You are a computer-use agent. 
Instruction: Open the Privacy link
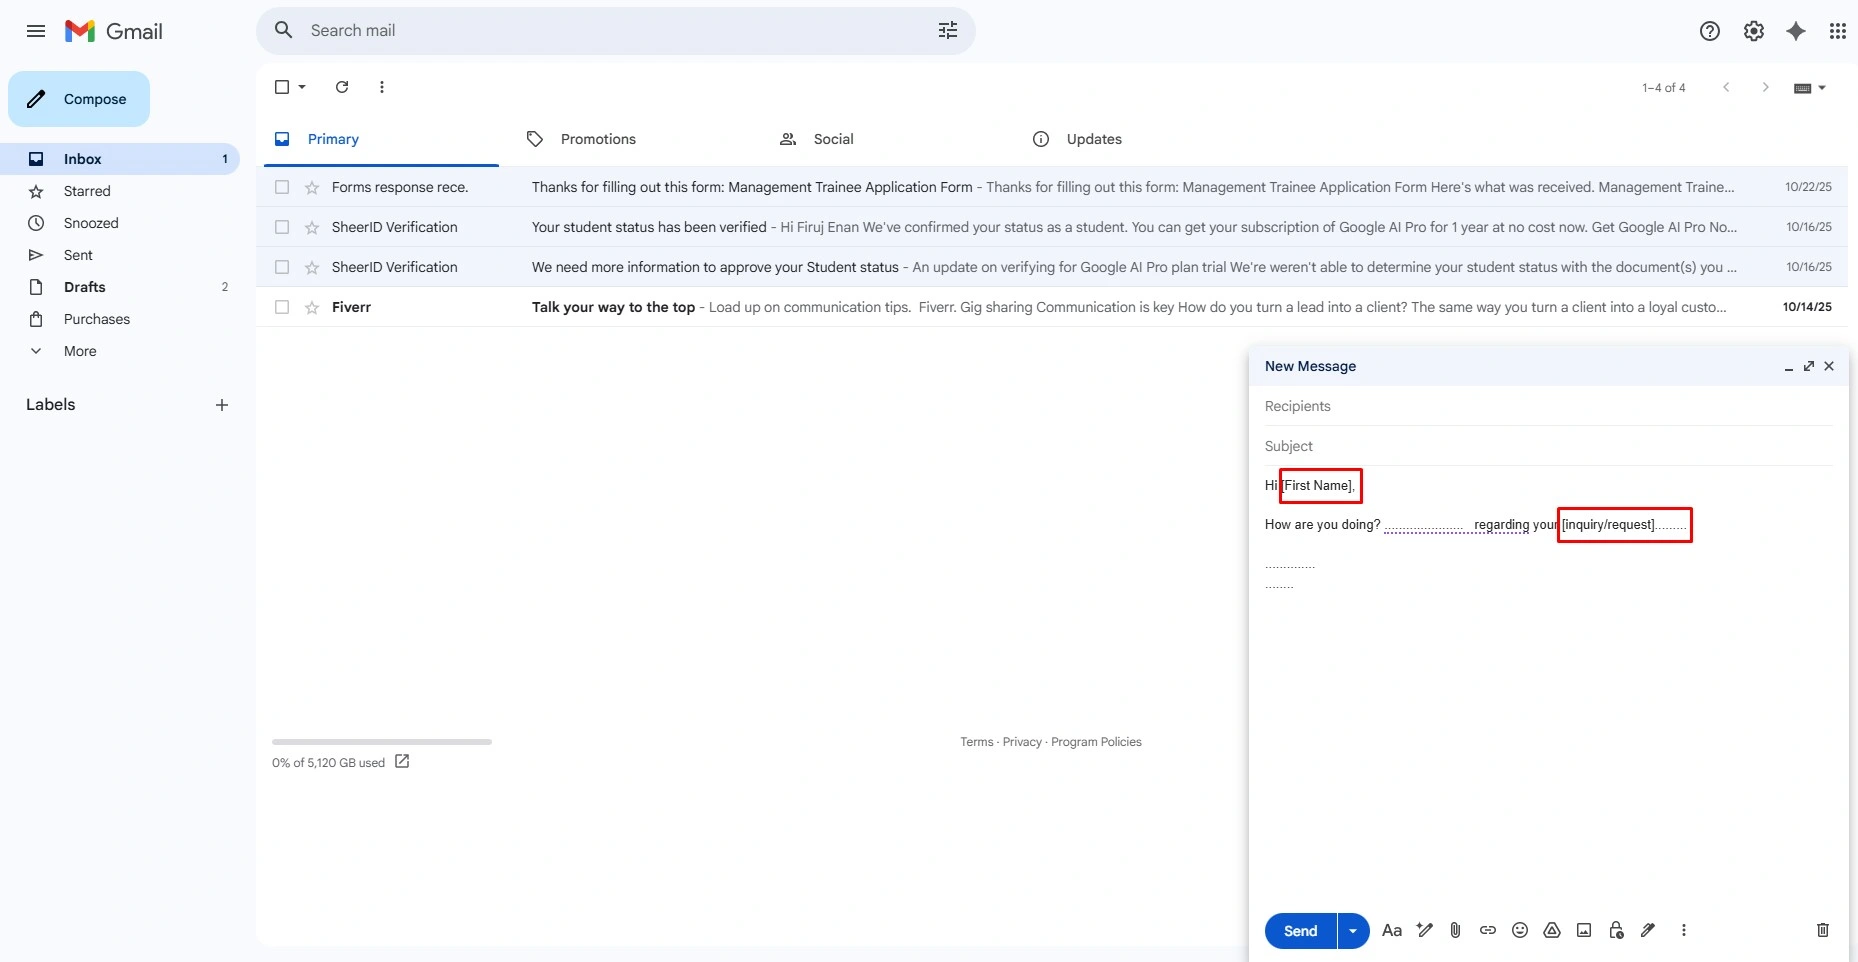pos(1022,742)
